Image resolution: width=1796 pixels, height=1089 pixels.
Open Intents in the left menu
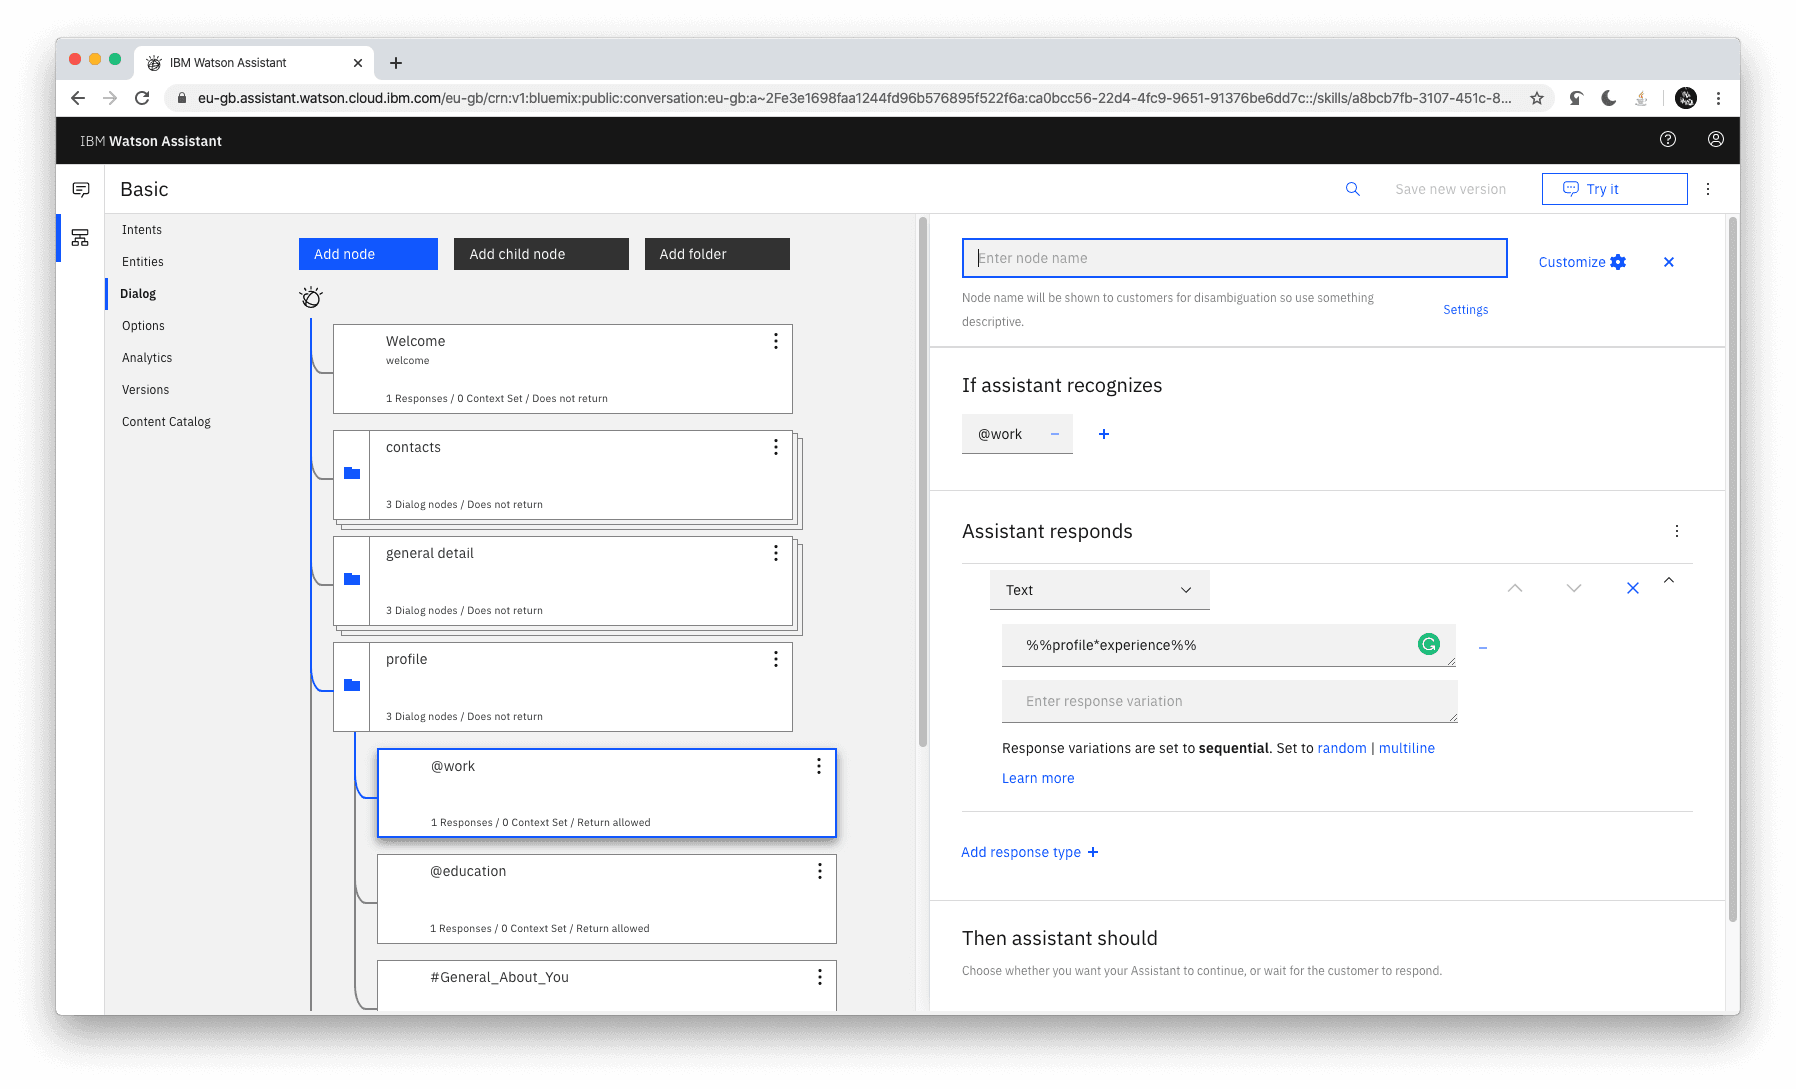tap(141, 230)
